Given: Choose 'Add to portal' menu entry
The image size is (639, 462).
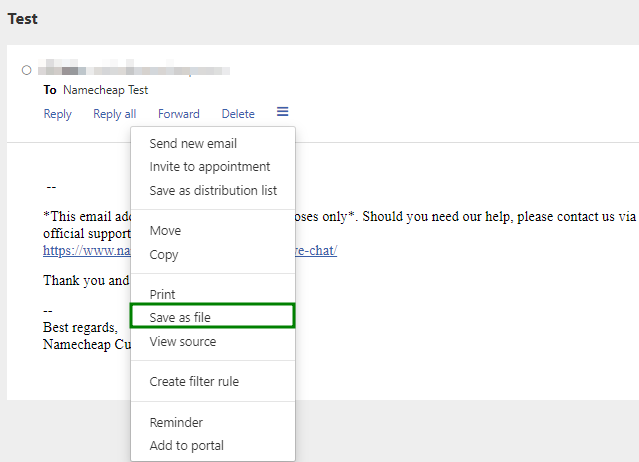Looking at the screenshot, I should (186, 445).
